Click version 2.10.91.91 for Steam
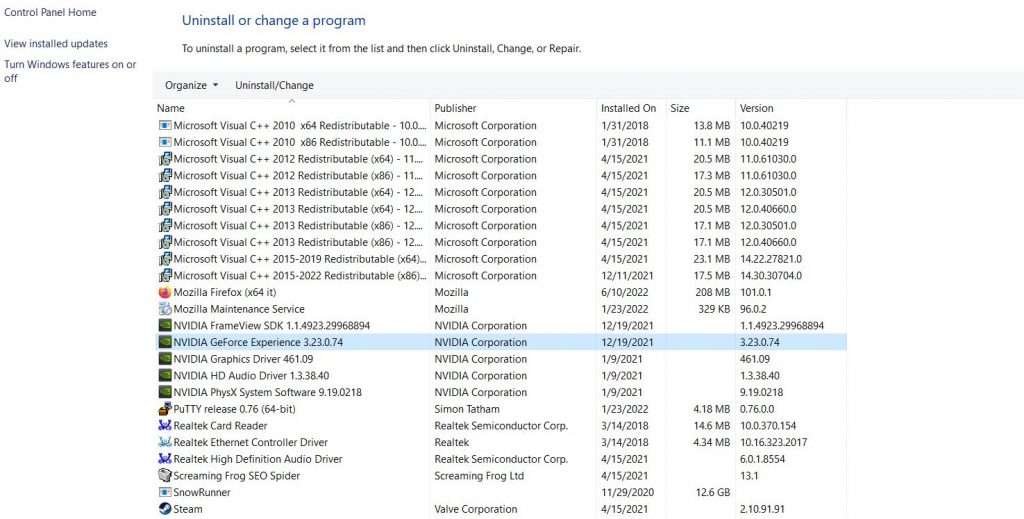1024x519 pixels. (x=762, y=509)
